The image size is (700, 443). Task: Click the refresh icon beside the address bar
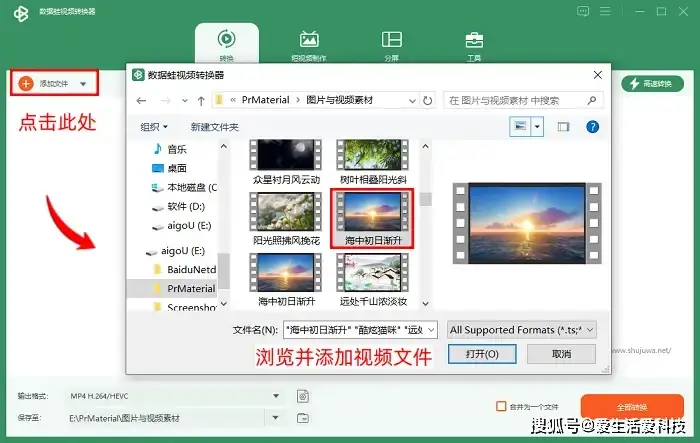[428, 100]
